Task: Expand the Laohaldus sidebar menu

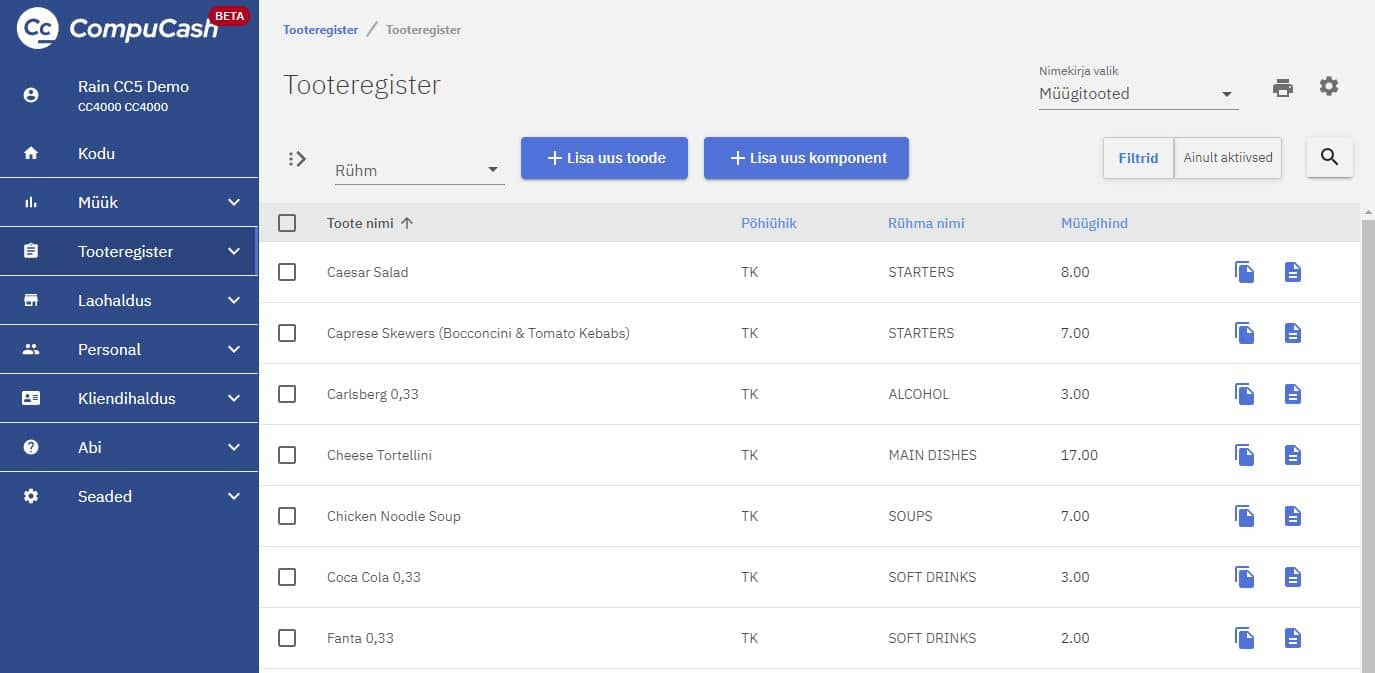Action: point(129,300)
